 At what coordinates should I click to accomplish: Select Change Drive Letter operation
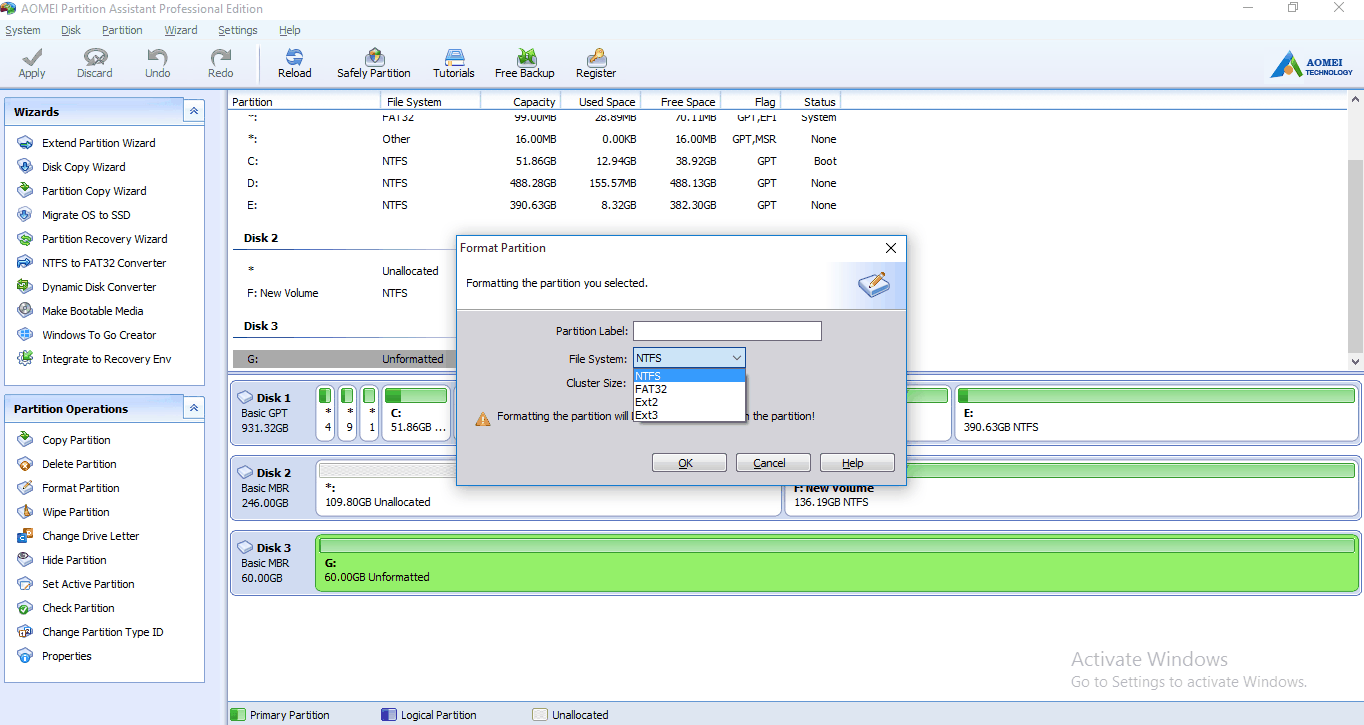coord(78,536)
